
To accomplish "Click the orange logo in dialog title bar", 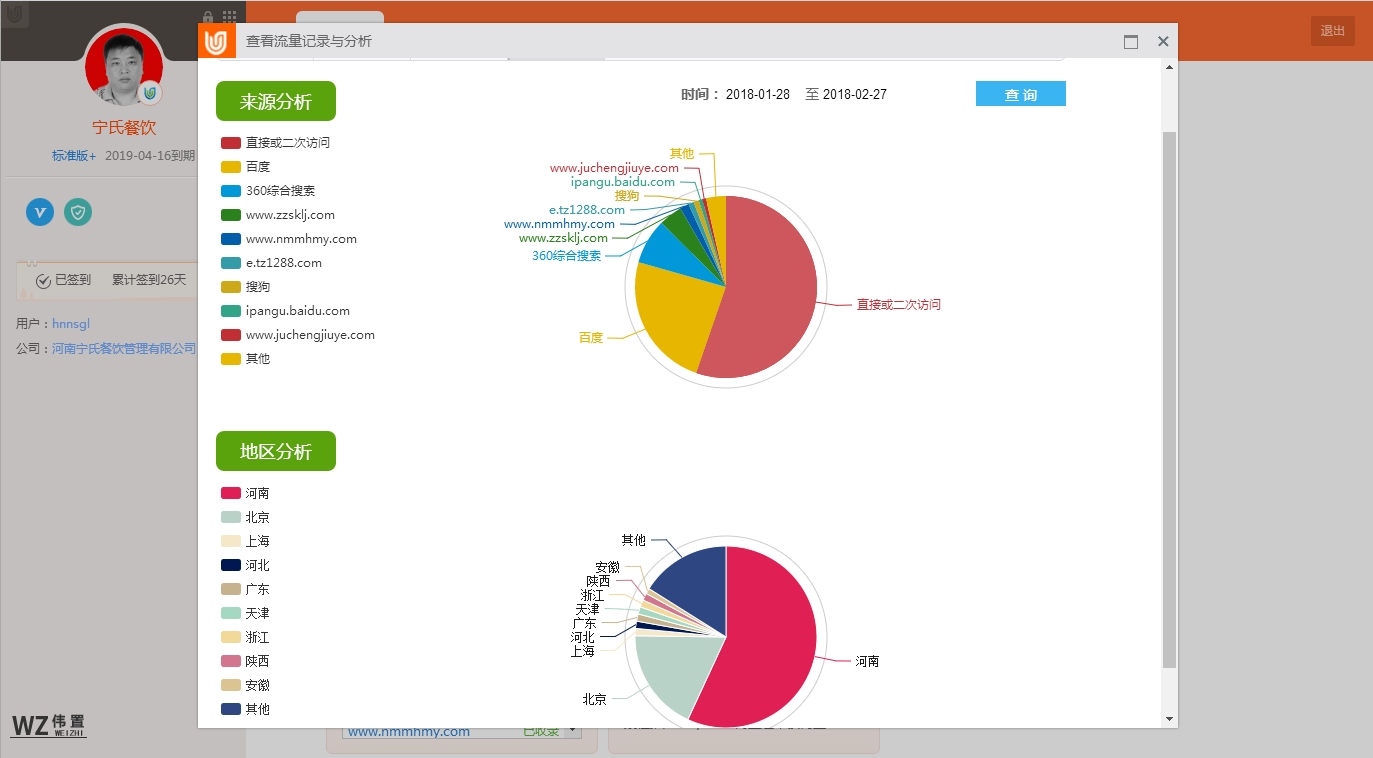I will pyautogui.click(x=217, y=41).
